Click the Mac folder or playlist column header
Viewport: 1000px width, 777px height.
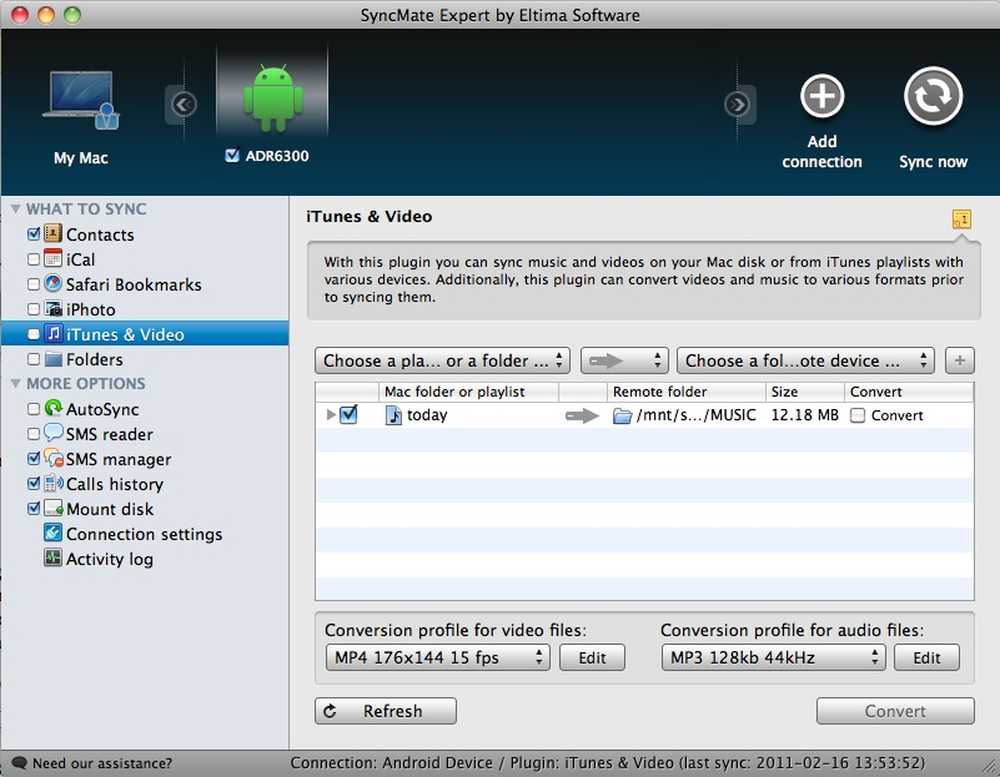(x=469, y=392)
